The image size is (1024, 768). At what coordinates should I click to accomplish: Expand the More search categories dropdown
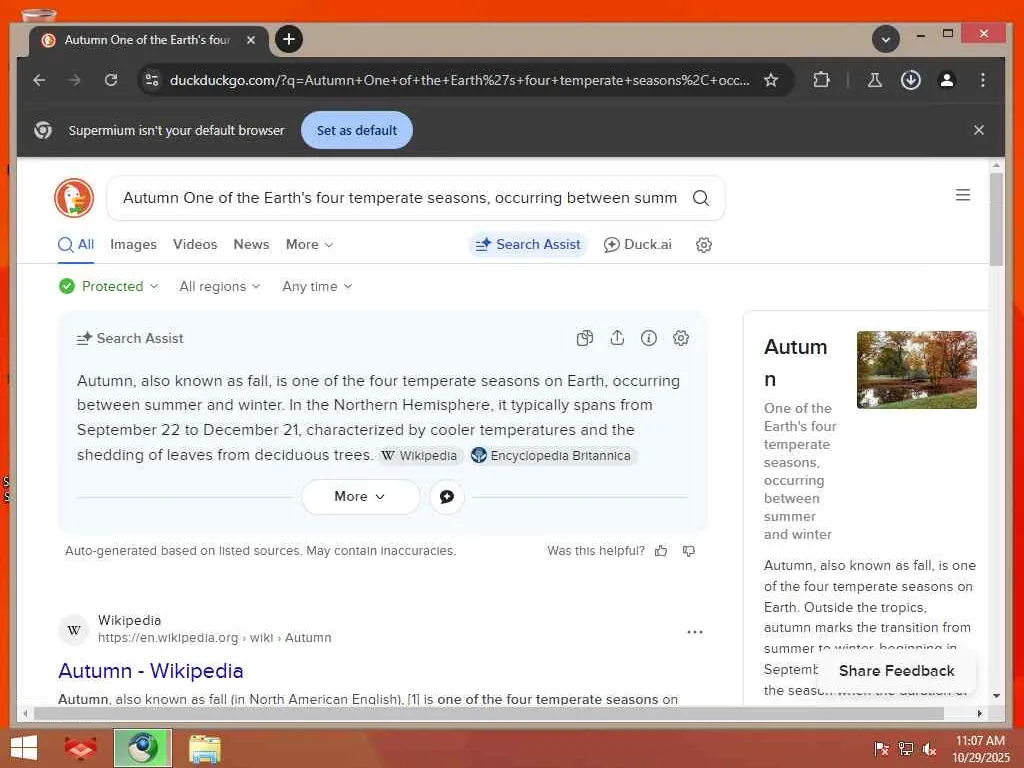(310, 244)
